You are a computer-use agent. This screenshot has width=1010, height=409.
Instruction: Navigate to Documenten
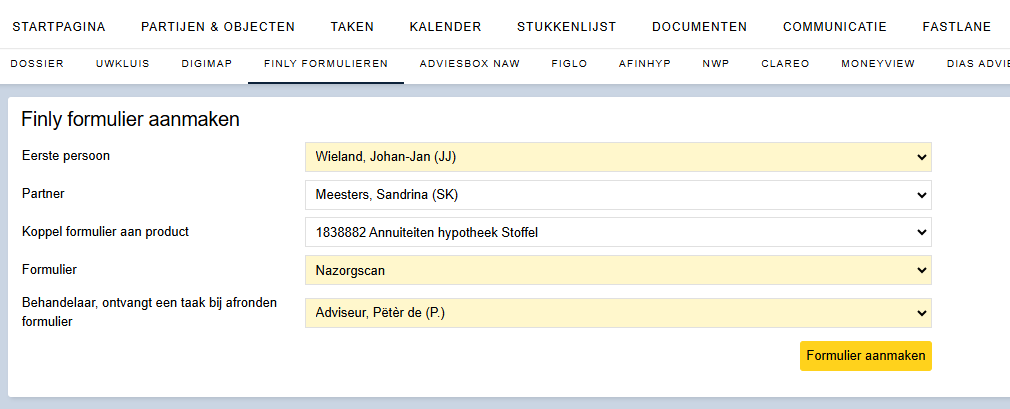(700, 27)
